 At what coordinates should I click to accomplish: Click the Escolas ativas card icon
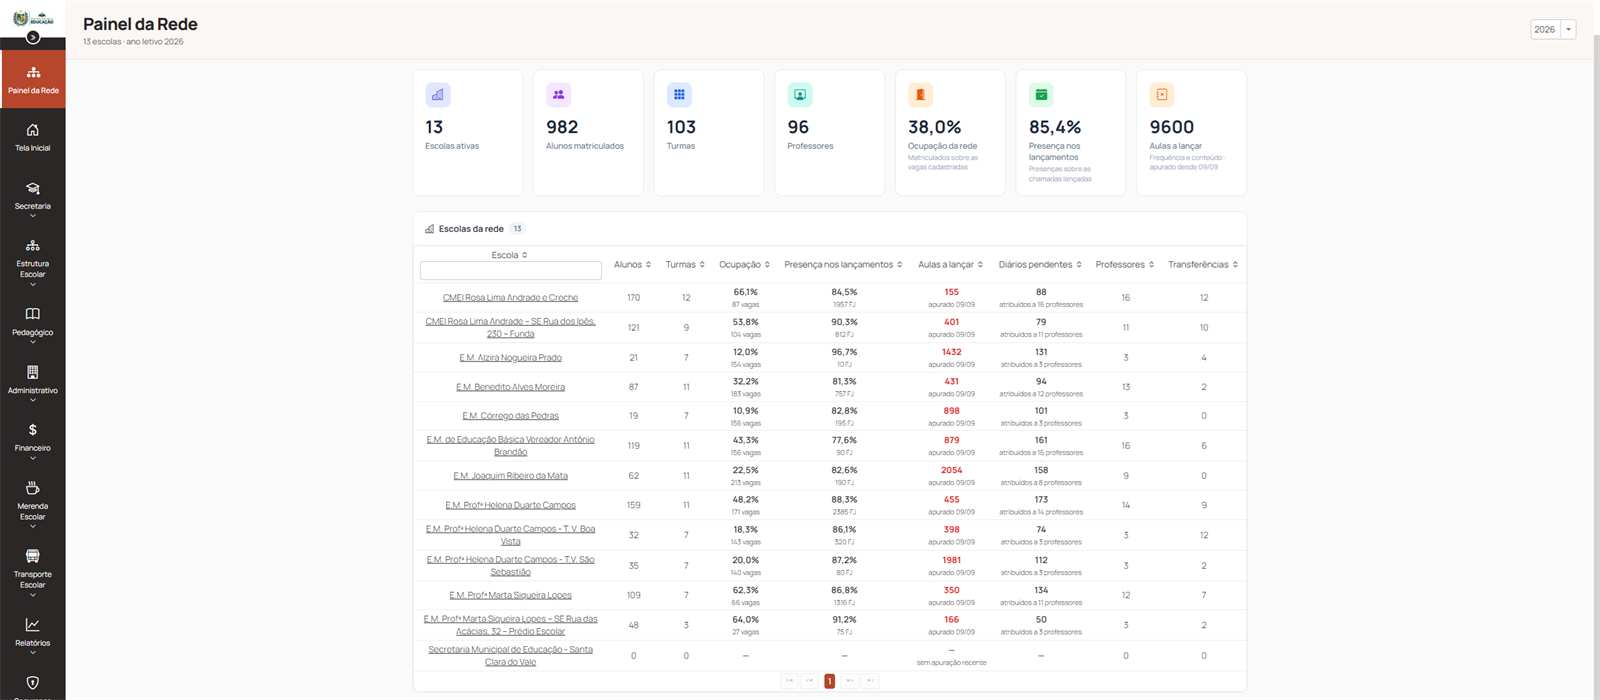[438, 95]
